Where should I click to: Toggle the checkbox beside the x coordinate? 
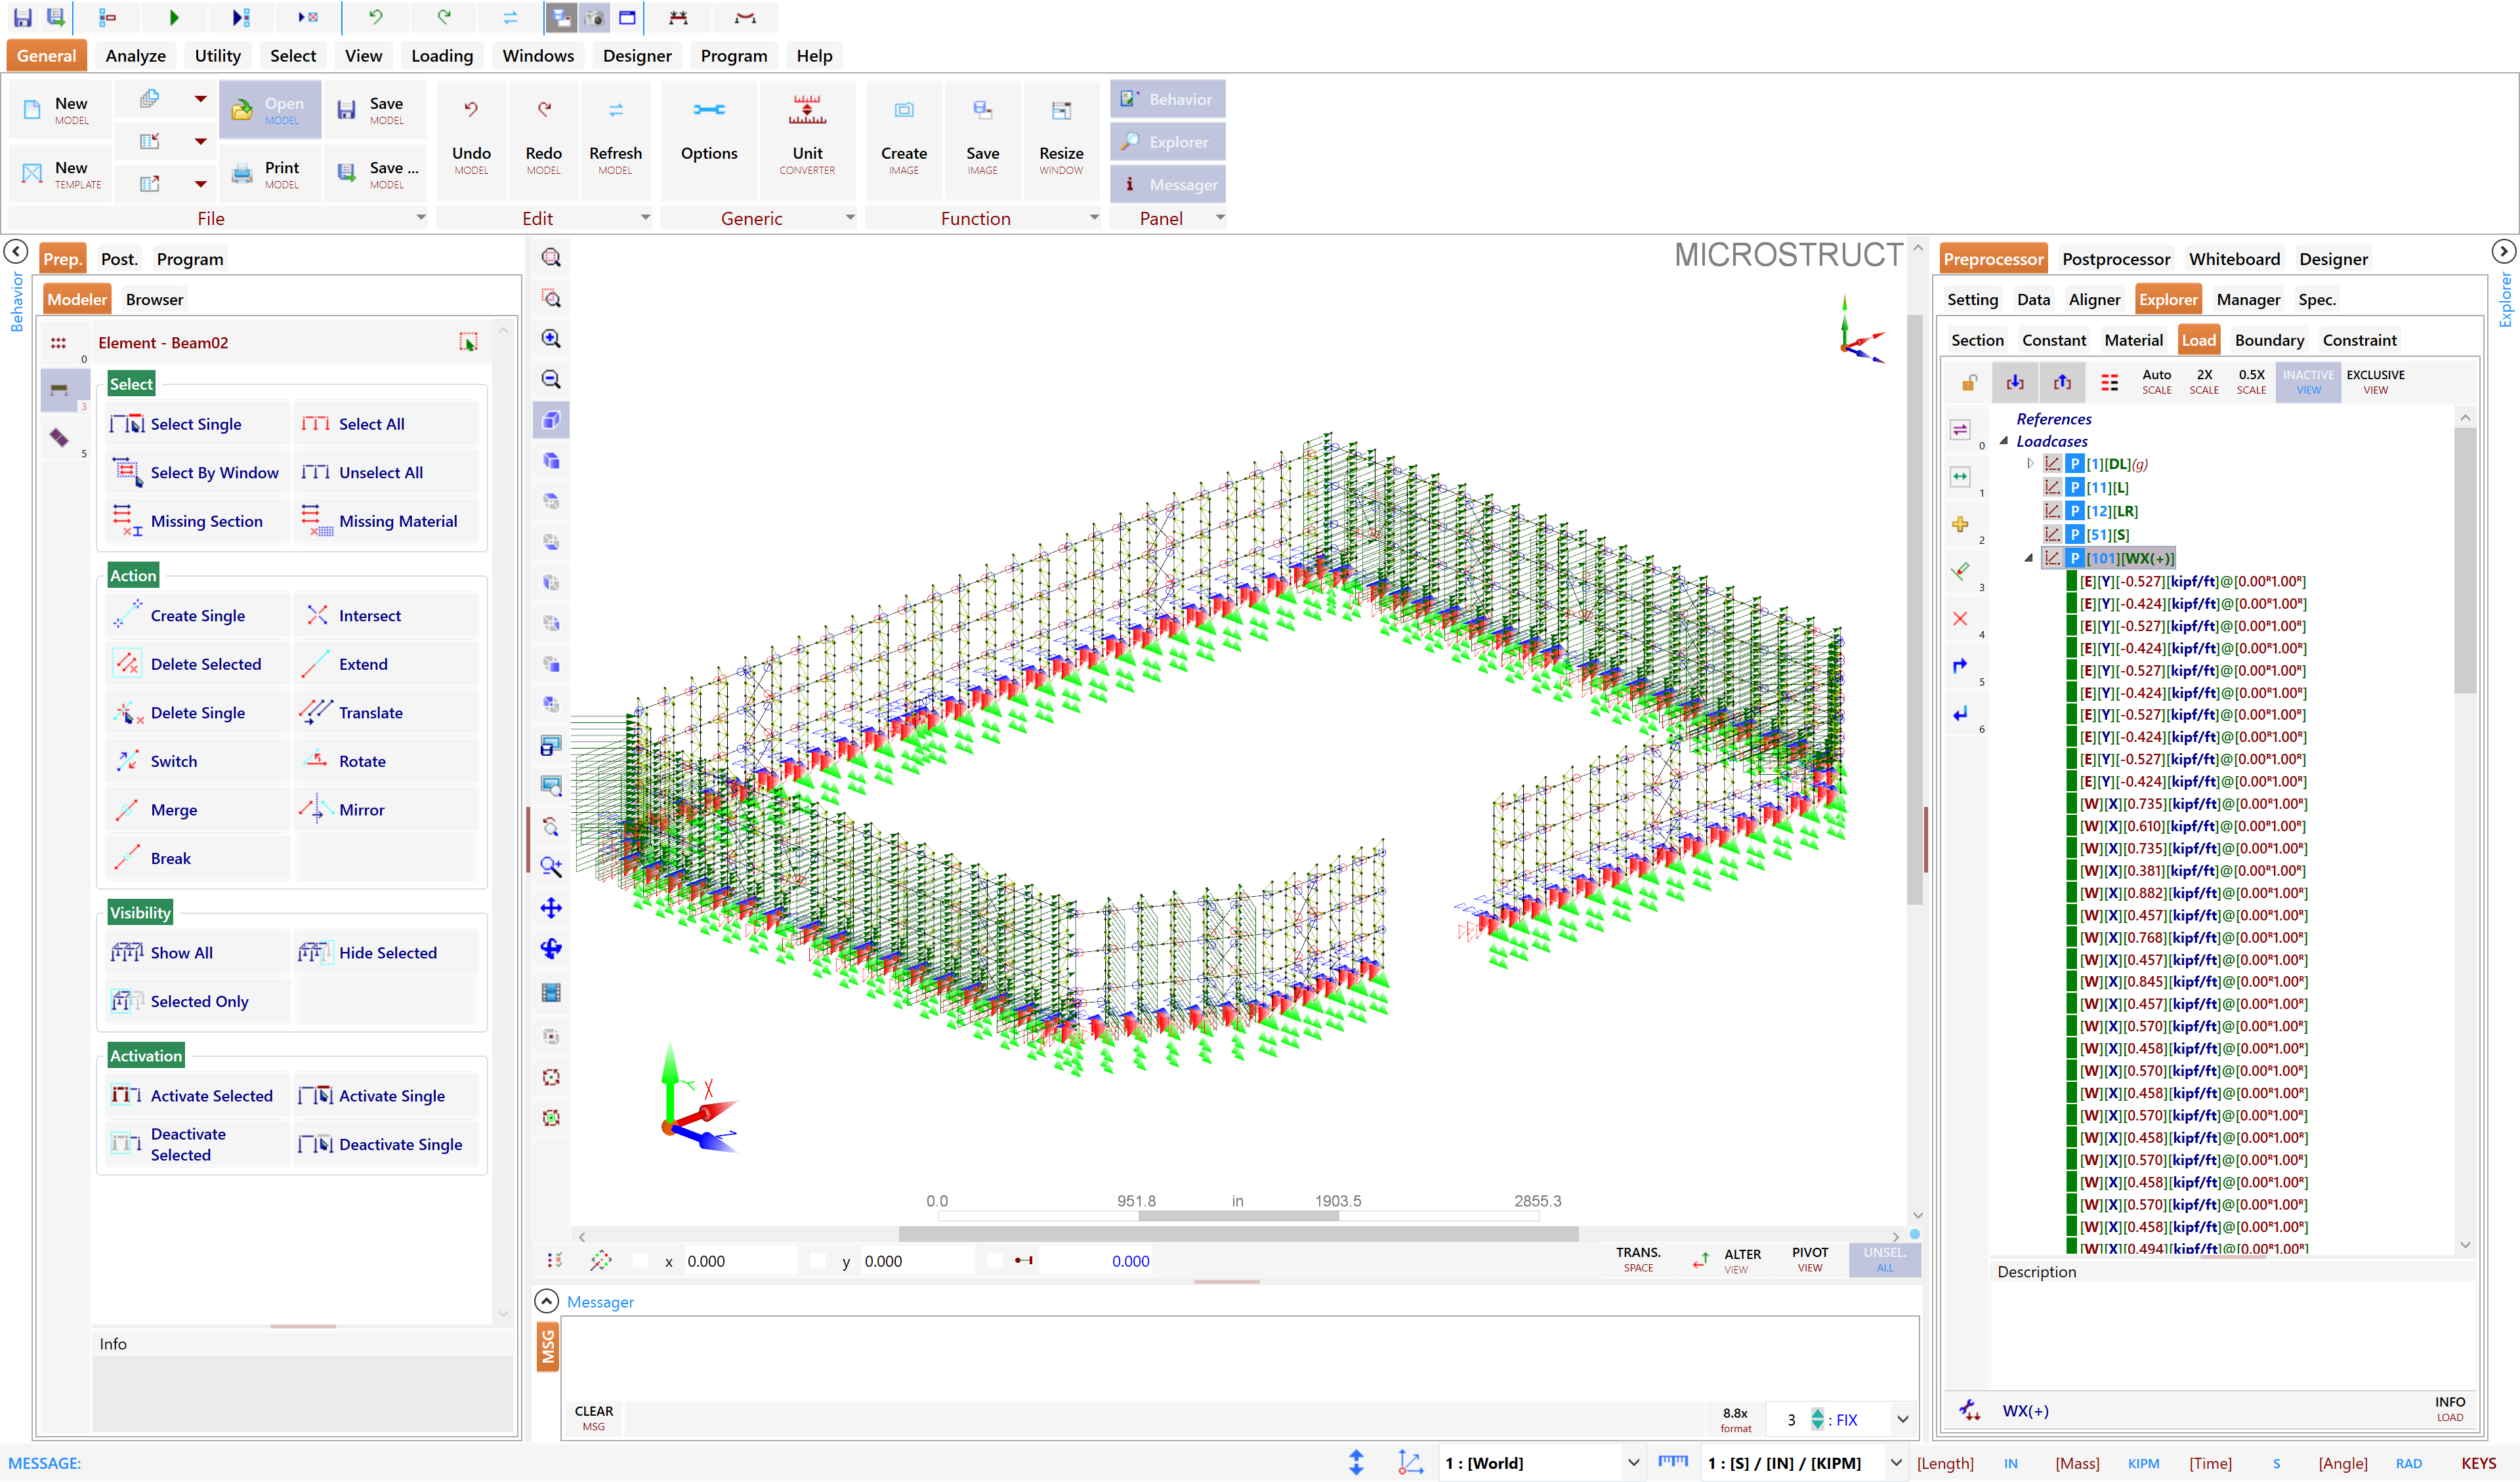coord(641,1261)
